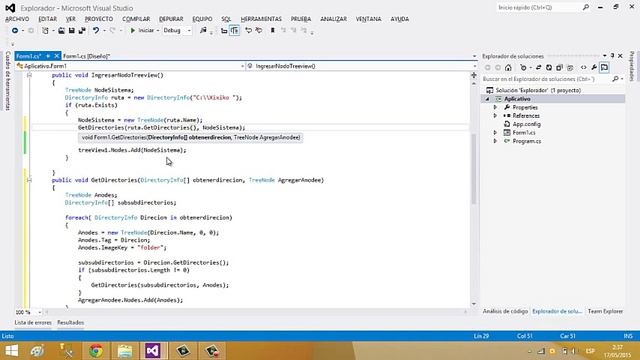
Task: Open the Solution Explorer window position dropdown
Action: [x=604, y=56]
